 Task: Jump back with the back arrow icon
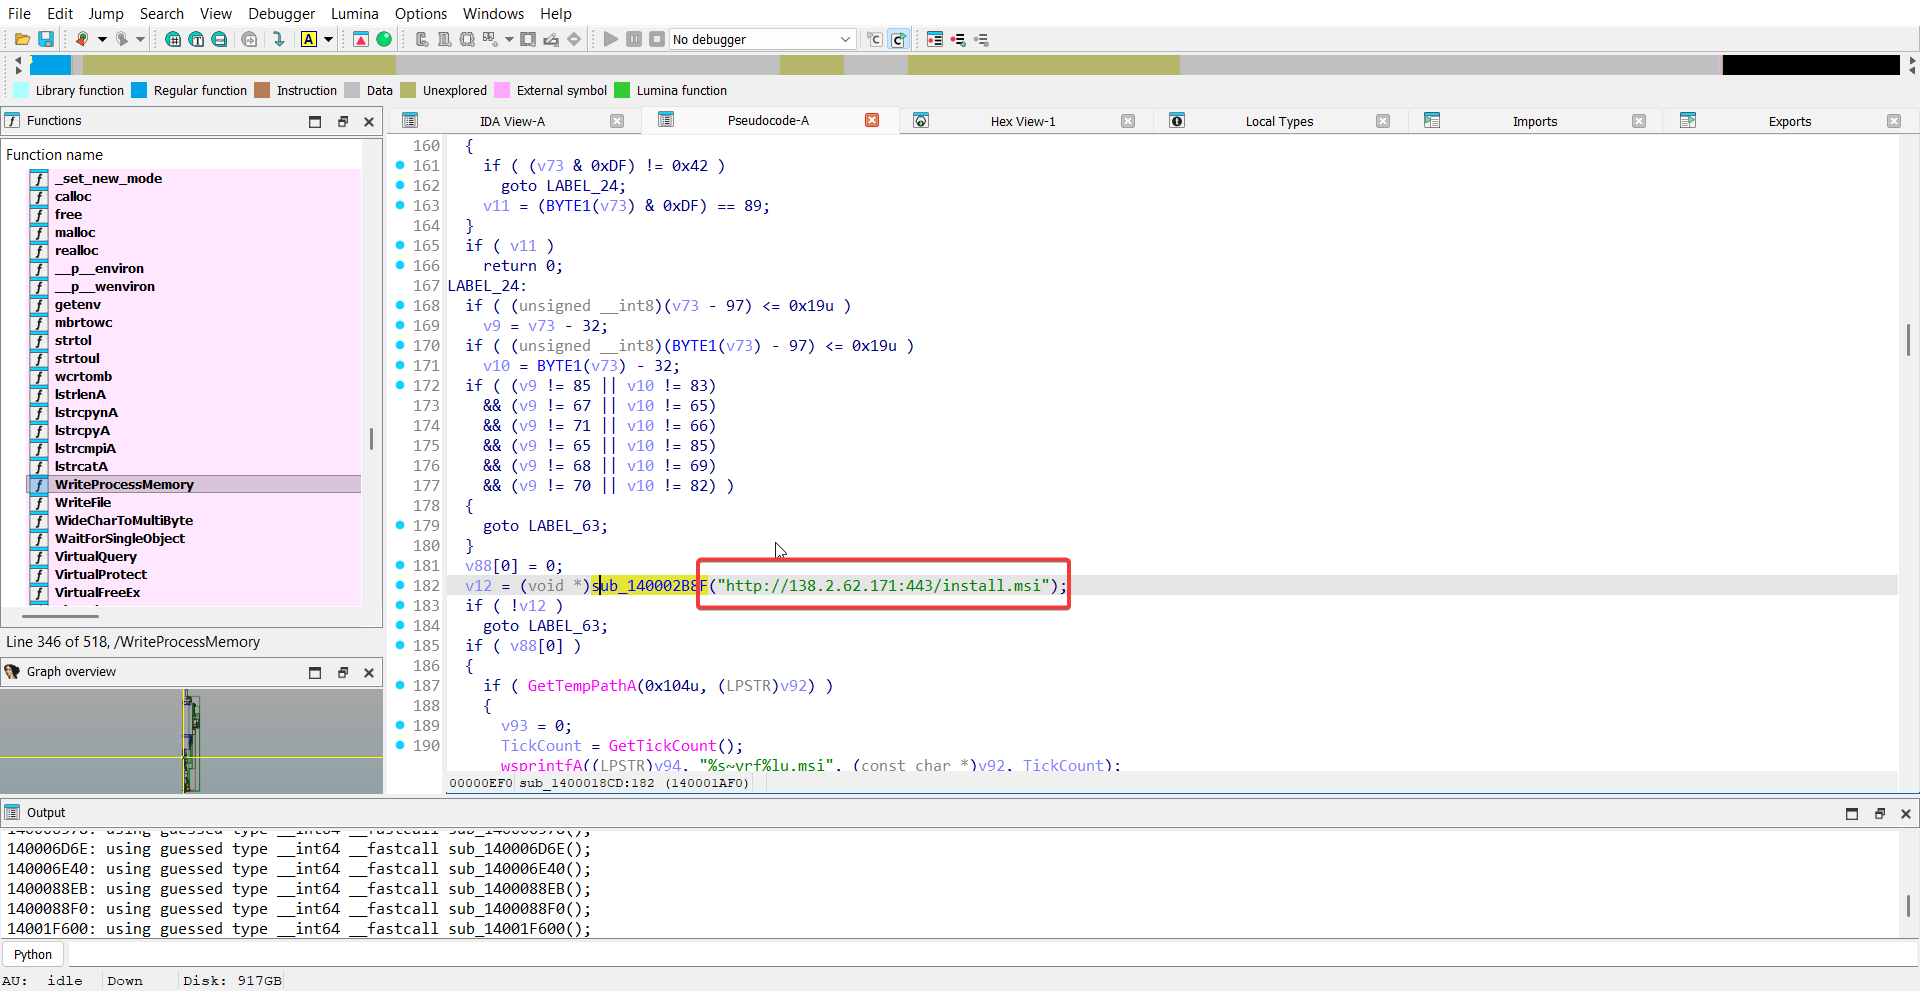[x=82, y=39]
